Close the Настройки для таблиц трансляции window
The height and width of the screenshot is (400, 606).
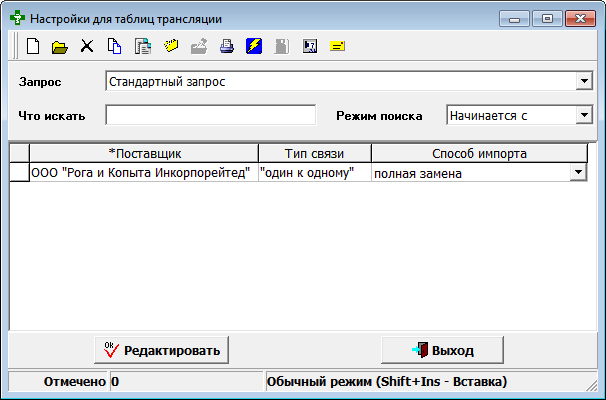[580, 19]
